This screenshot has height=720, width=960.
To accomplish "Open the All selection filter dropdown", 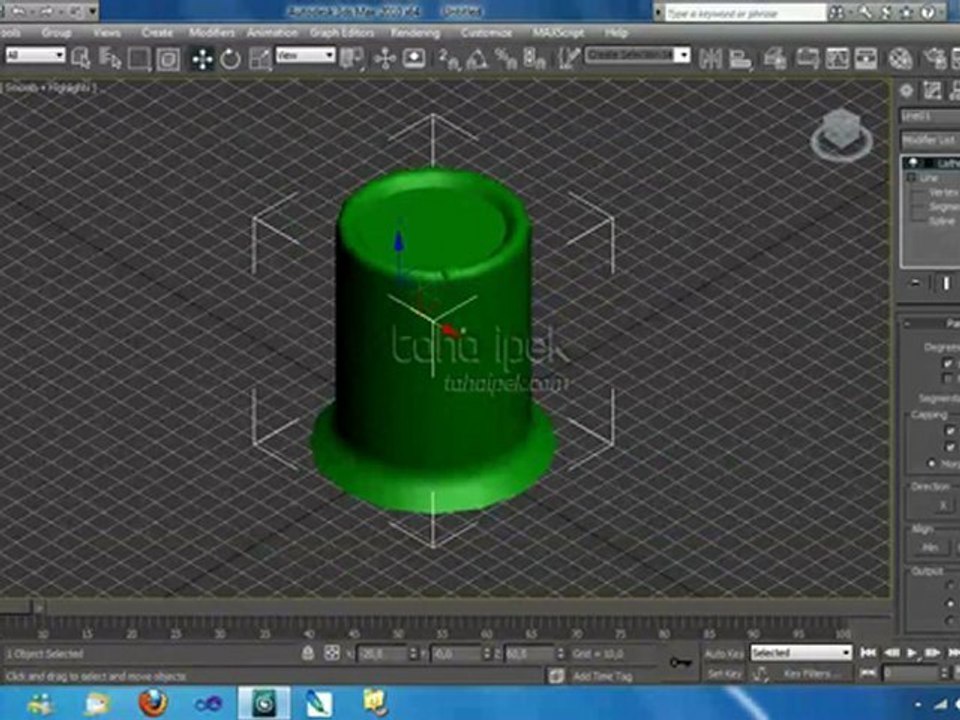I will 35,56.
